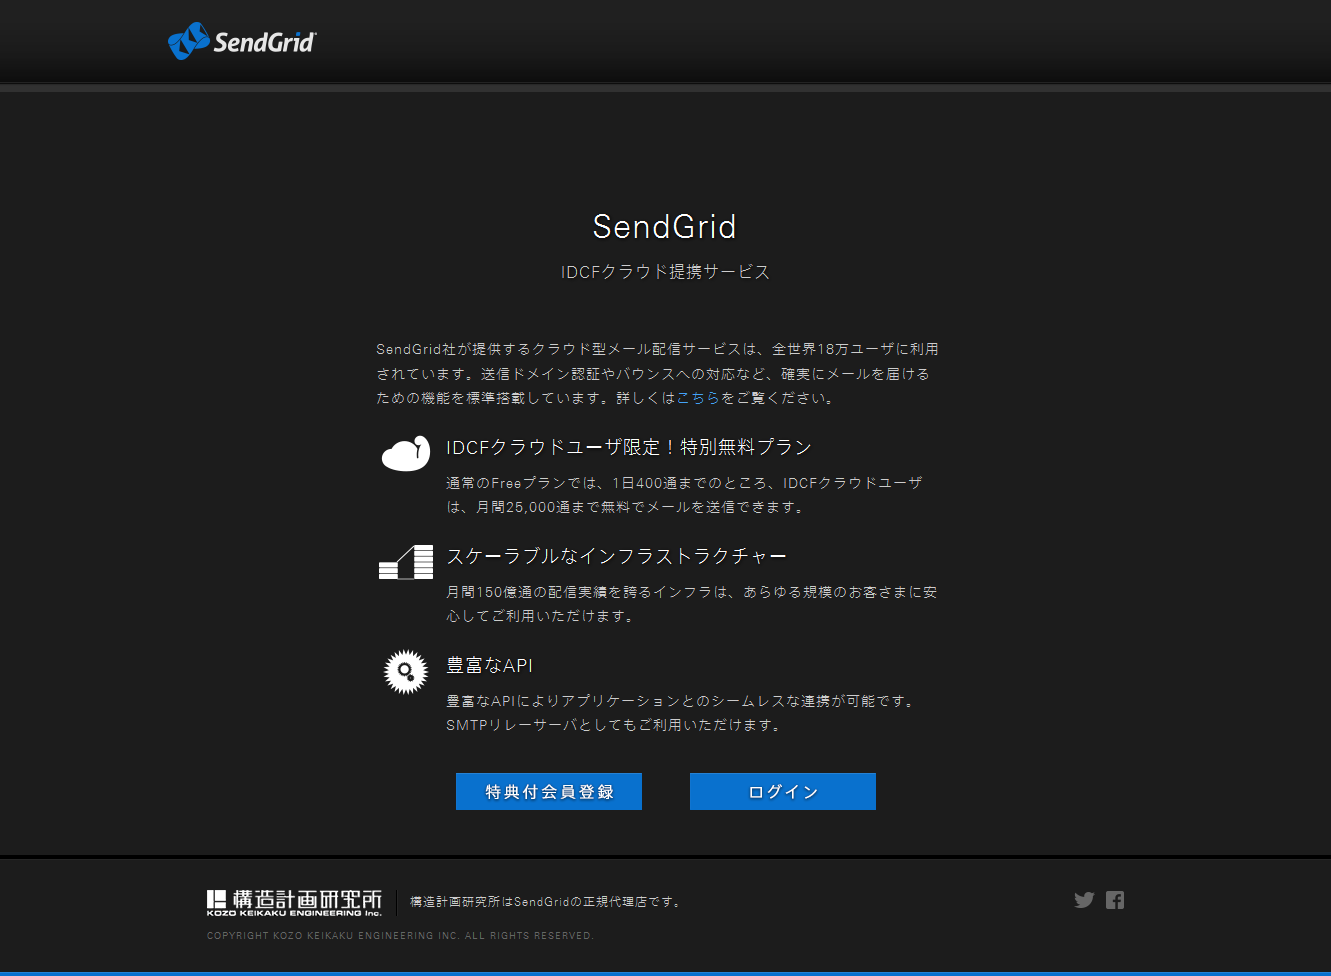Open the Twitter icon in the footer
Screen dimensions: 1331x976
(x=1084, y=900)
